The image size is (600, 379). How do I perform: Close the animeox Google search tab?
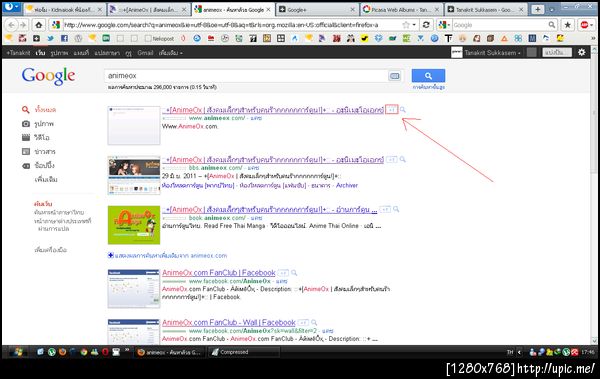click(x=268, y=10)
